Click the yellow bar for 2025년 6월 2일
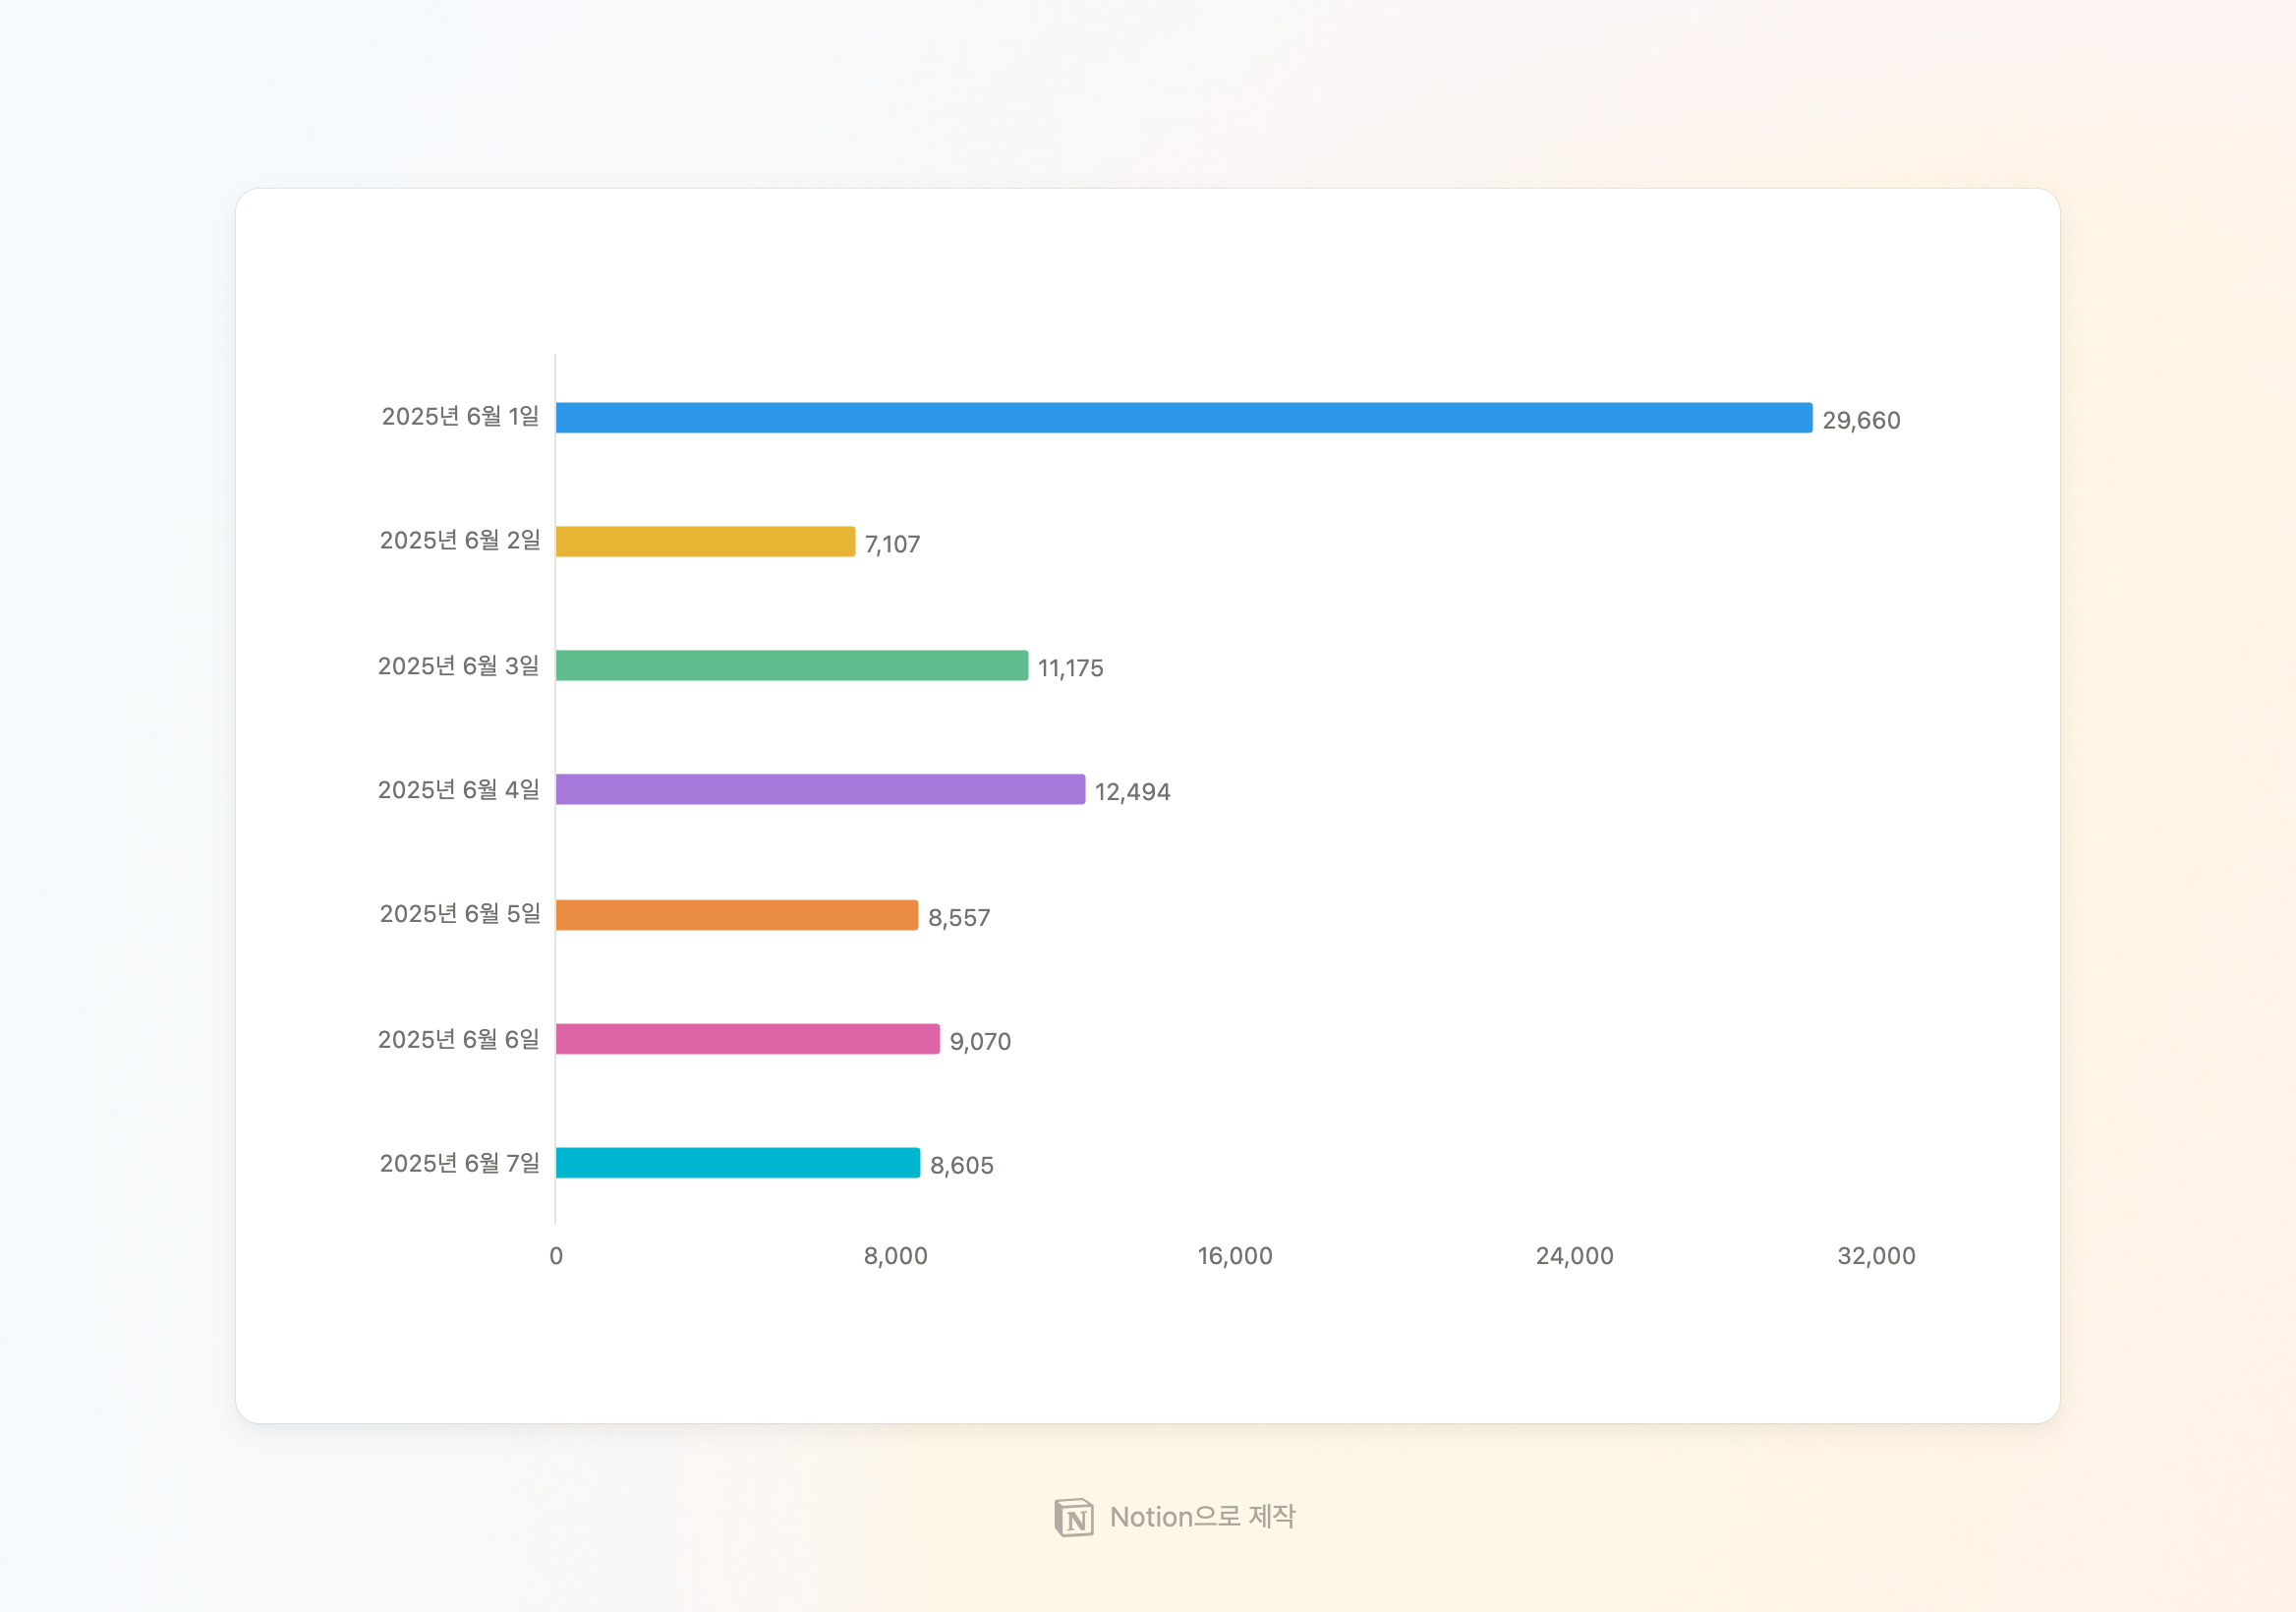This screenshot has width=2296, height=1612. pyautogui.click(x=705, y=542)
